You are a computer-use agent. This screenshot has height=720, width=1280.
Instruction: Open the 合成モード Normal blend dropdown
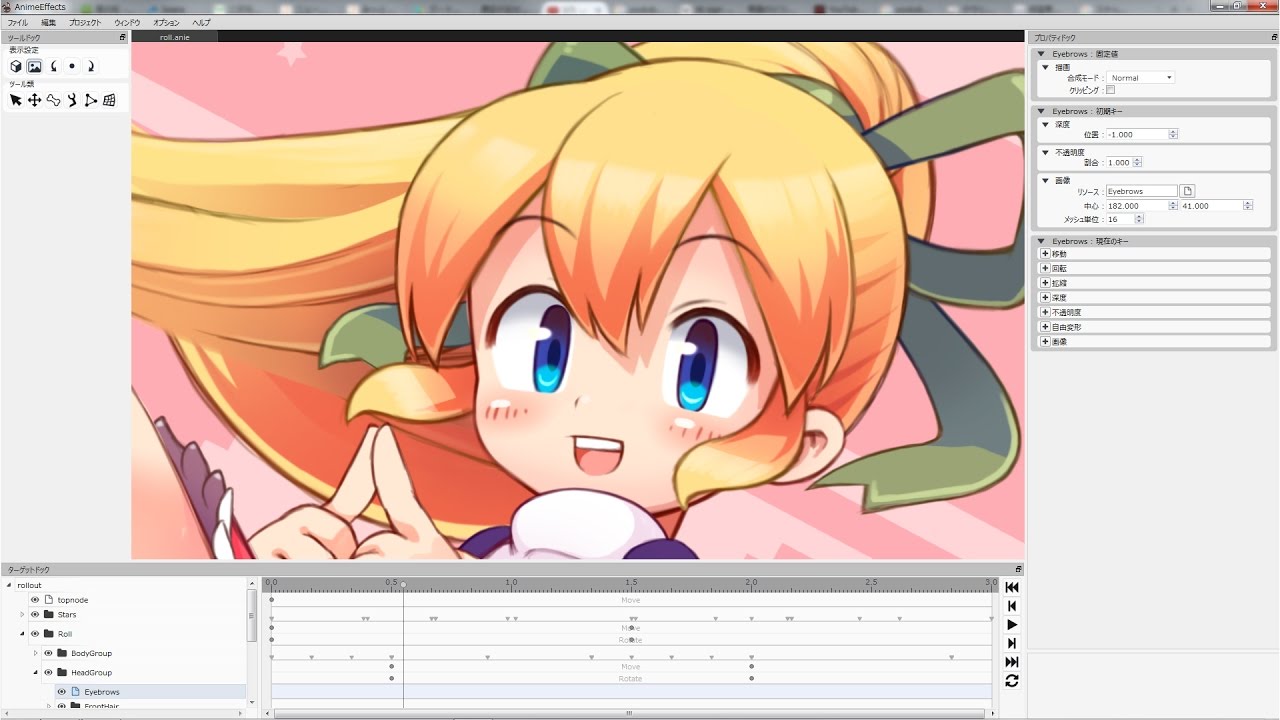1140,77
